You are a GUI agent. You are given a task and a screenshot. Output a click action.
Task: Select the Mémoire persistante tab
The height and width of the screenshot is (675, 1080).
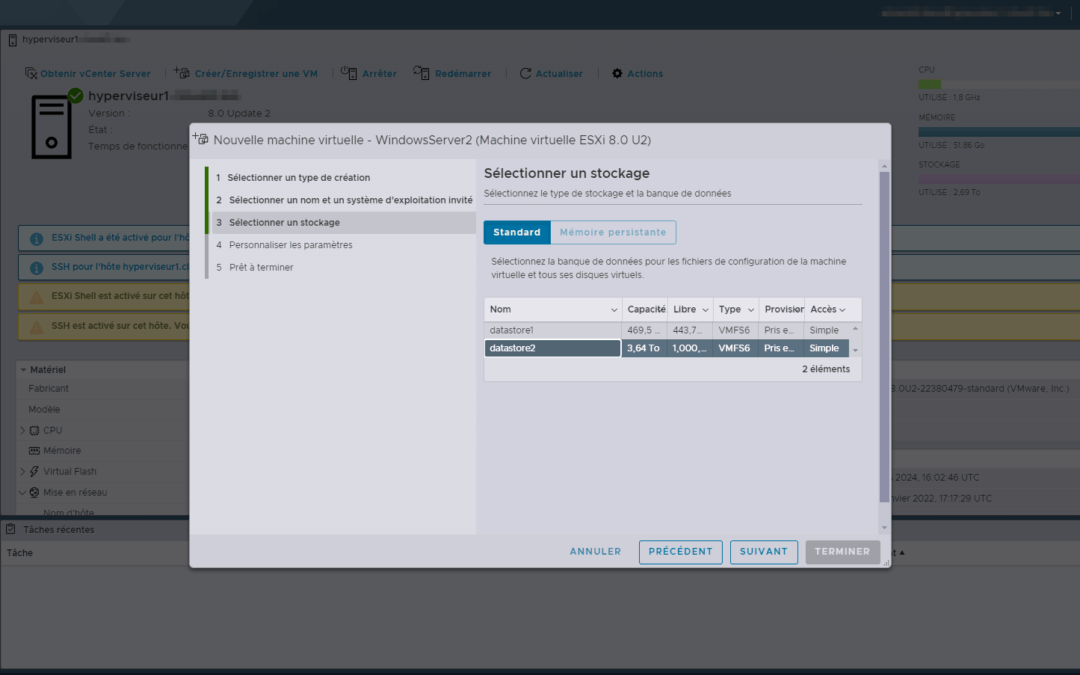(613, 232)
